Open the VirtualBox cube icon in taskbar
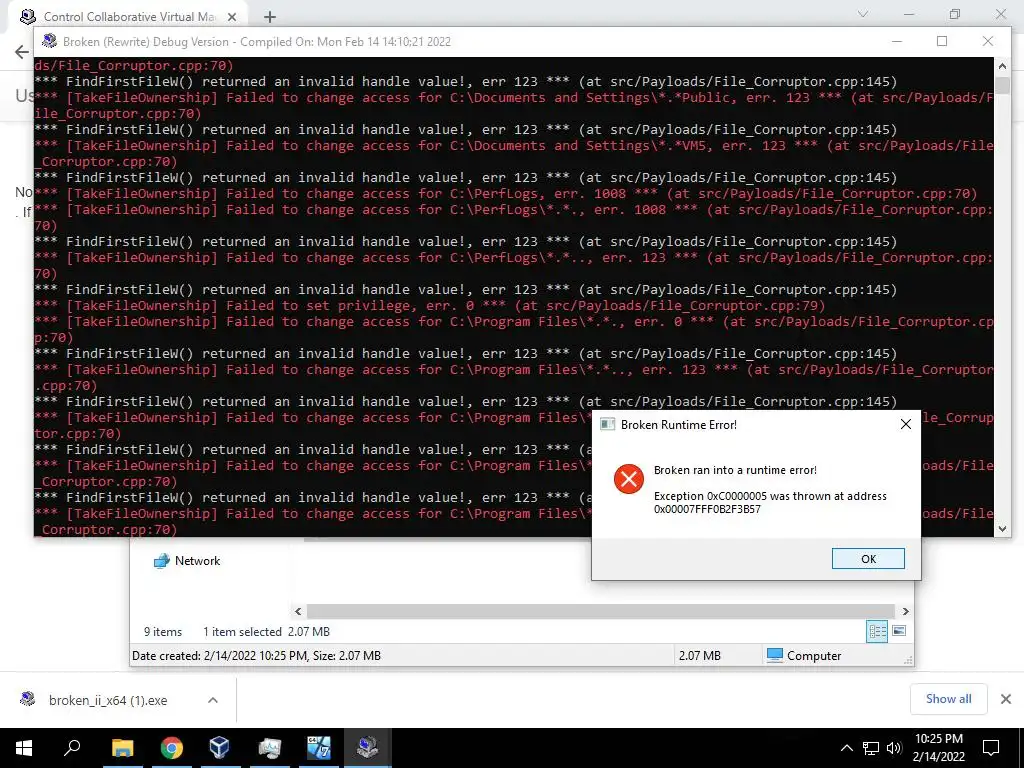Image resolution: width=1024 pixels, height=768 pixels. (219, 748)
